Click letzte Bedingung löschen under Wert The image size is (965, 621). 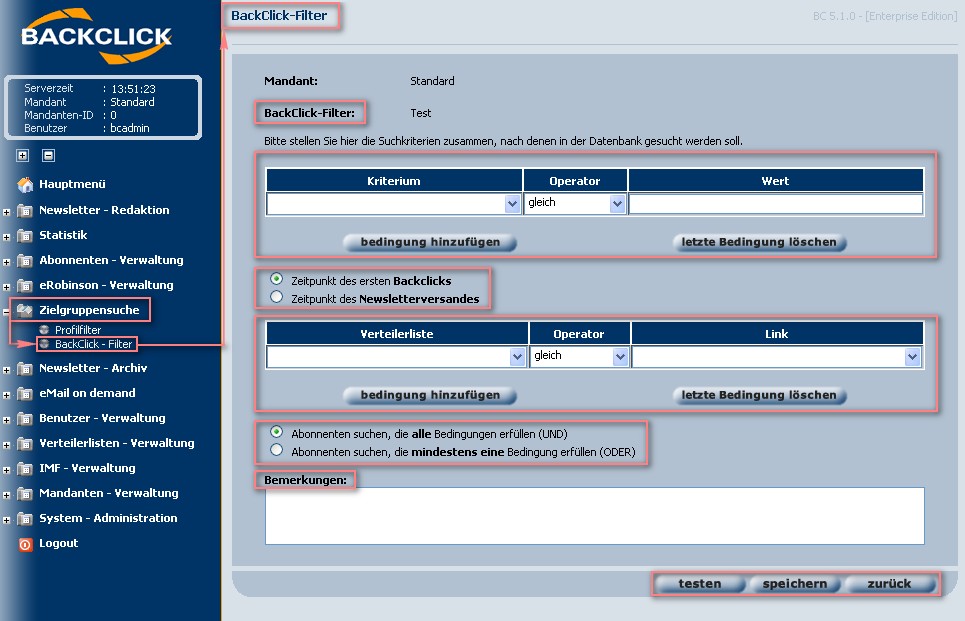[759, 242]
